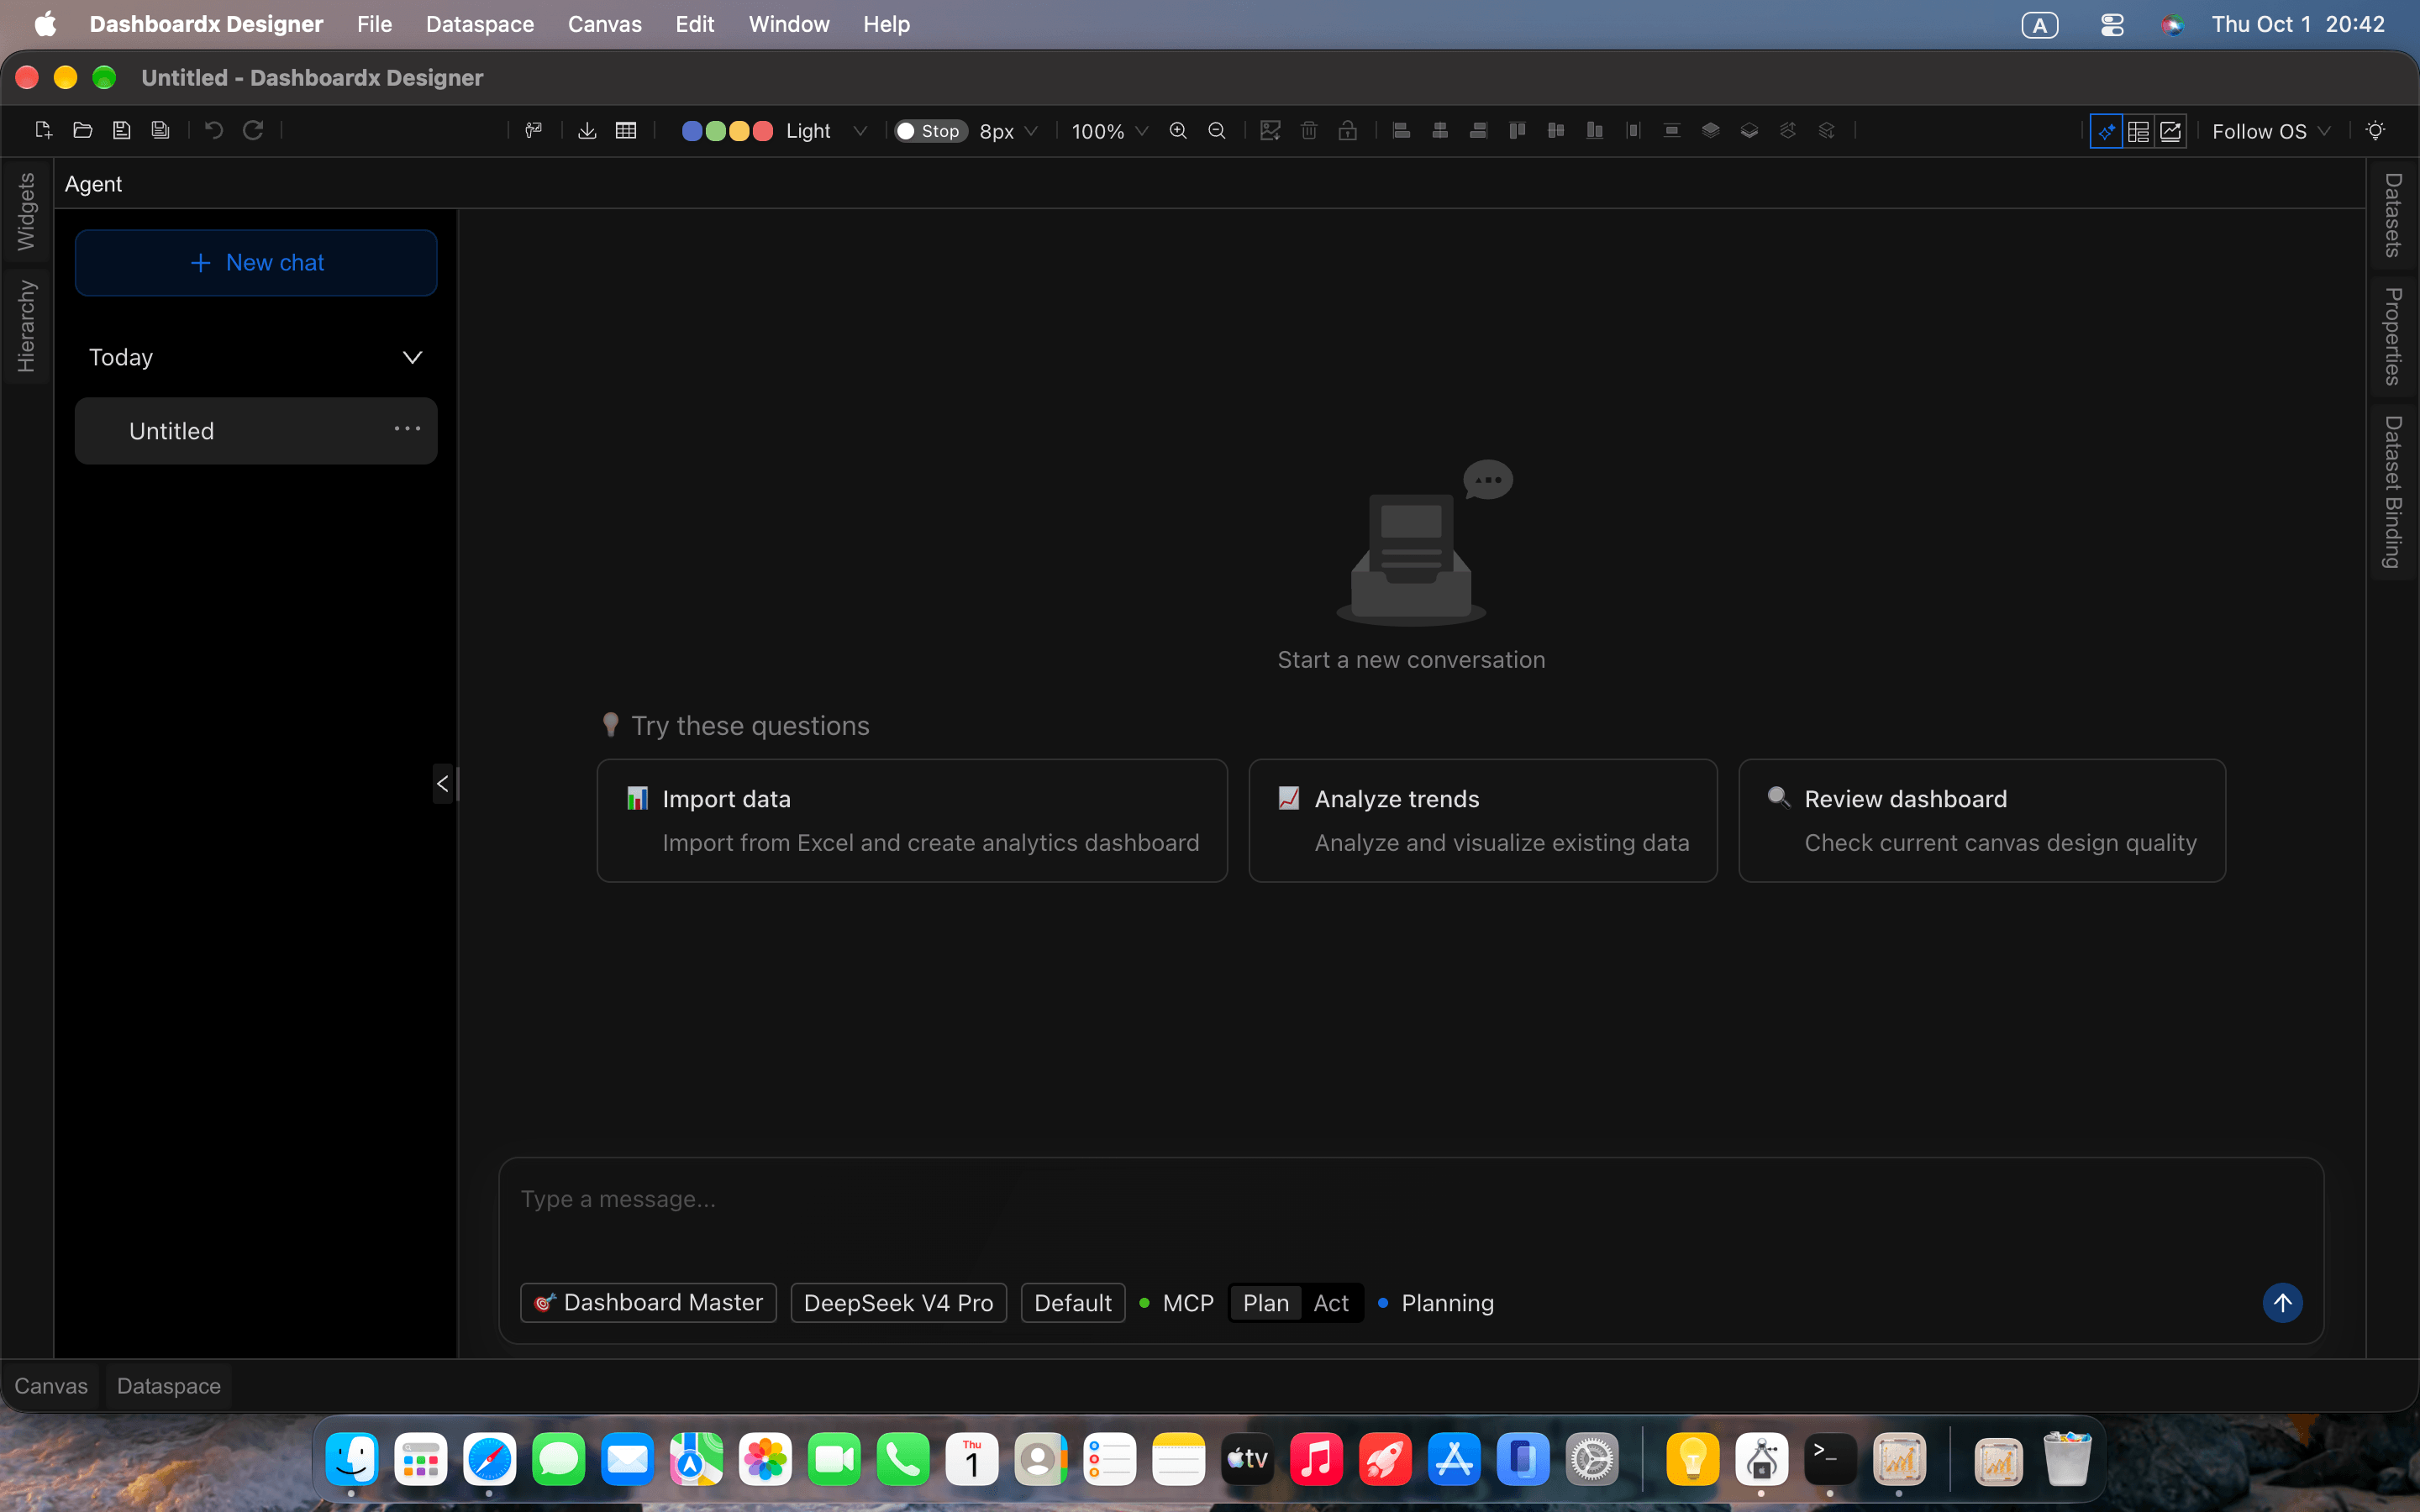2420x1512 pixels.
Task: Click the New file toolbar icon
Action: [x=43, y=130]
